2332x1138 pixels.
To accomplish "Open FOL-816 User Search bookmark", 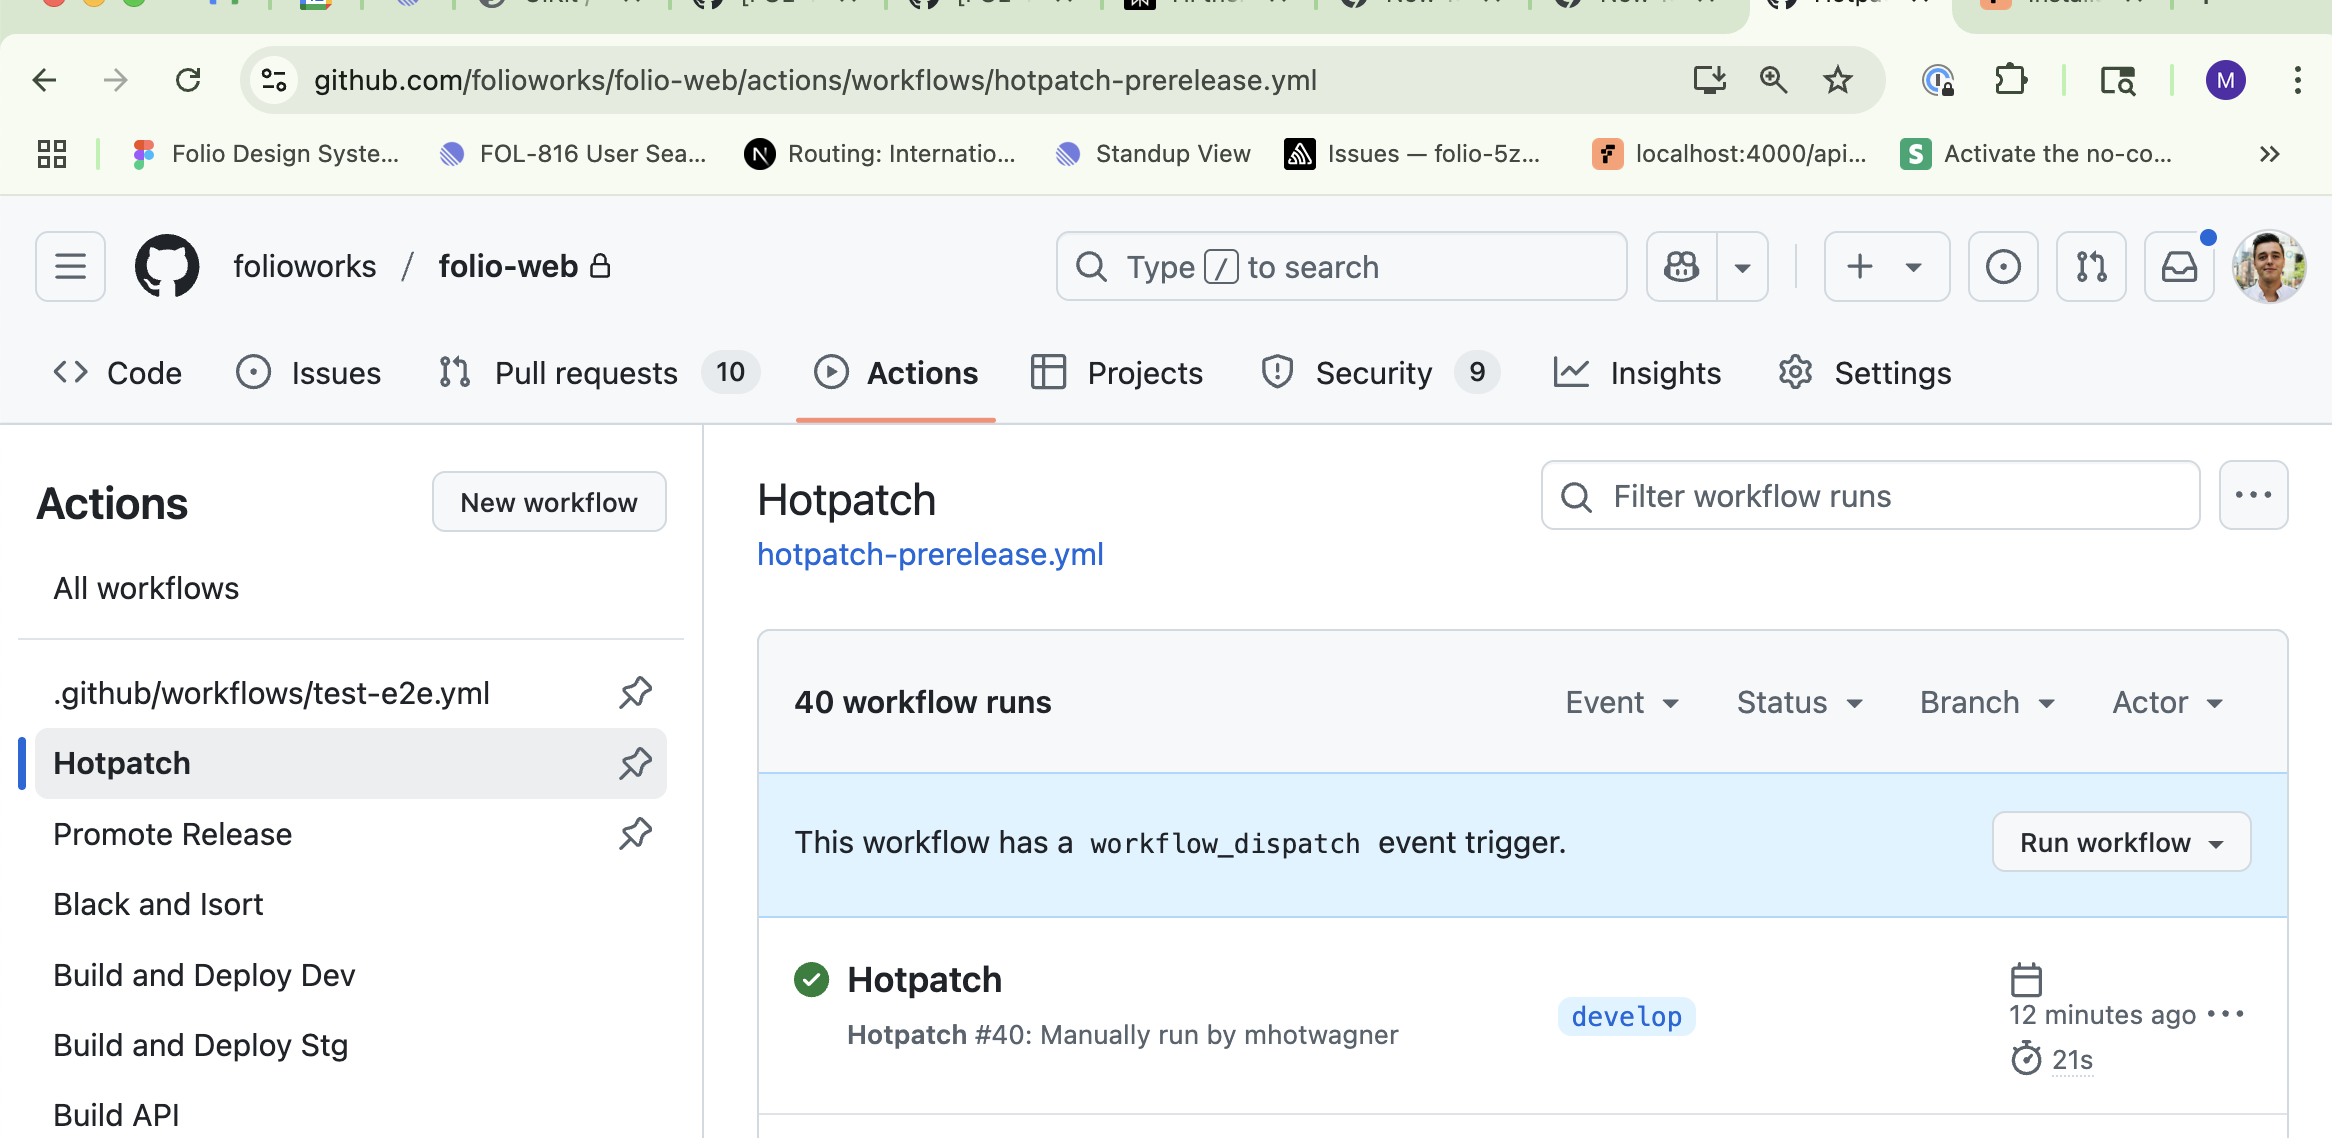I will pos(573,154).
